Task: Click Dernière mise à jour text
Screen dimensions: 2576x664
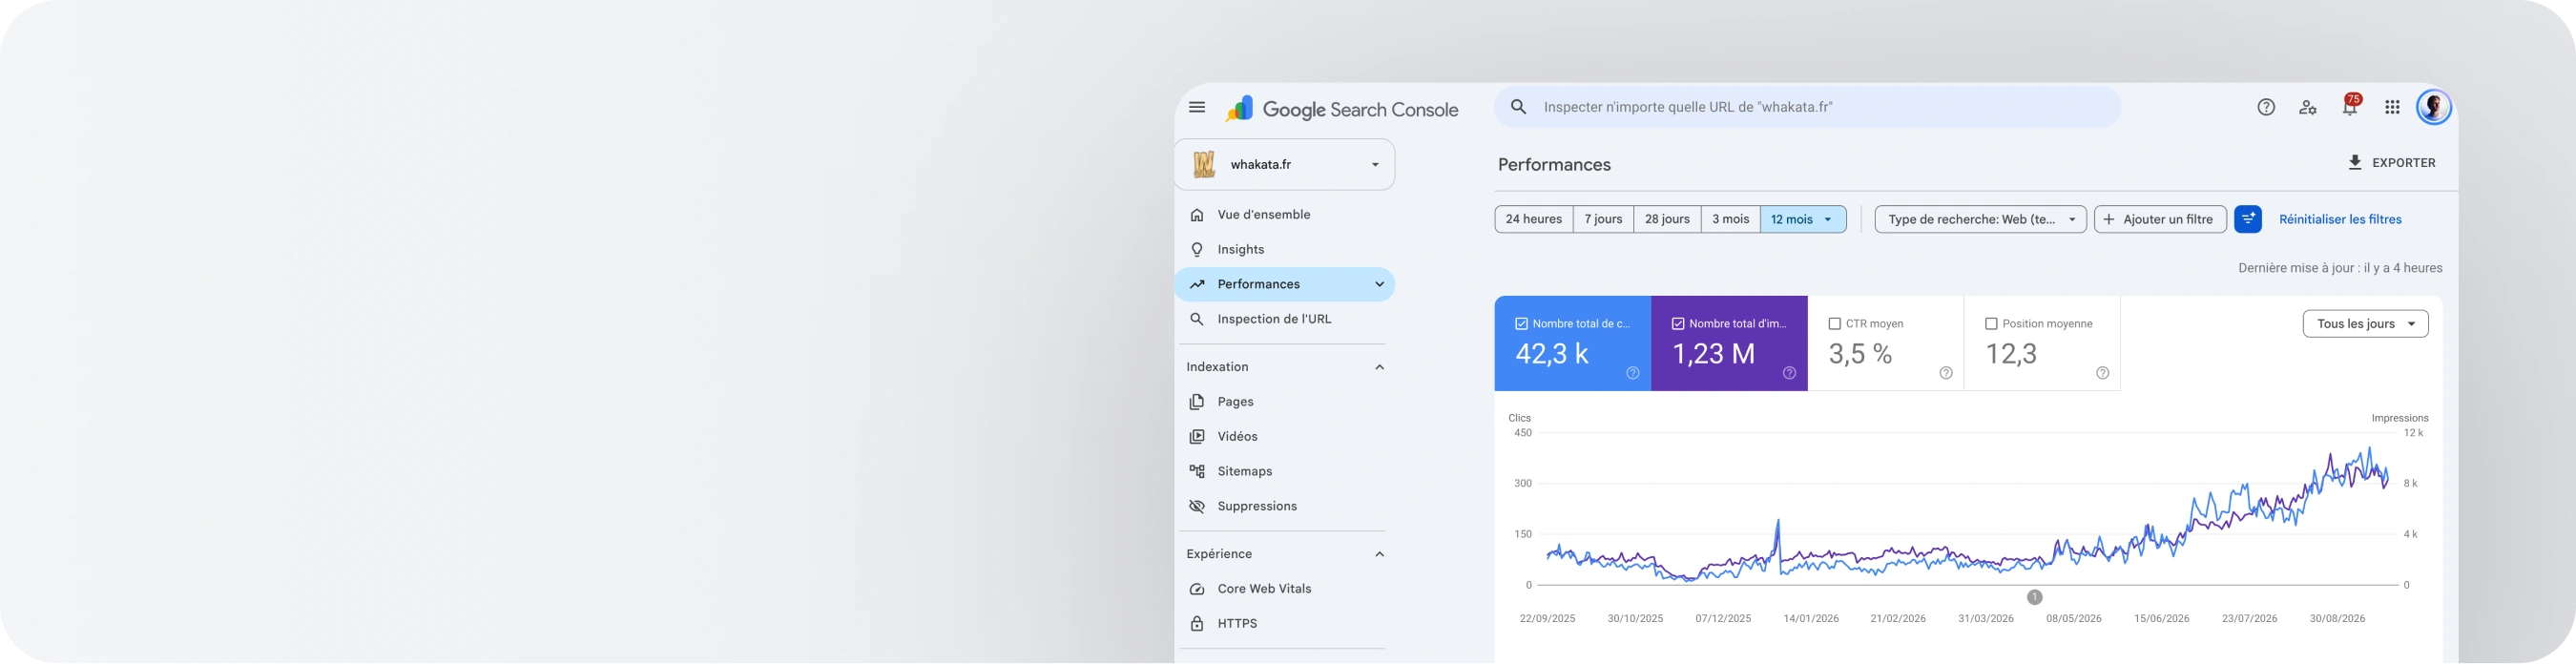Action: tap(2340, 268)
